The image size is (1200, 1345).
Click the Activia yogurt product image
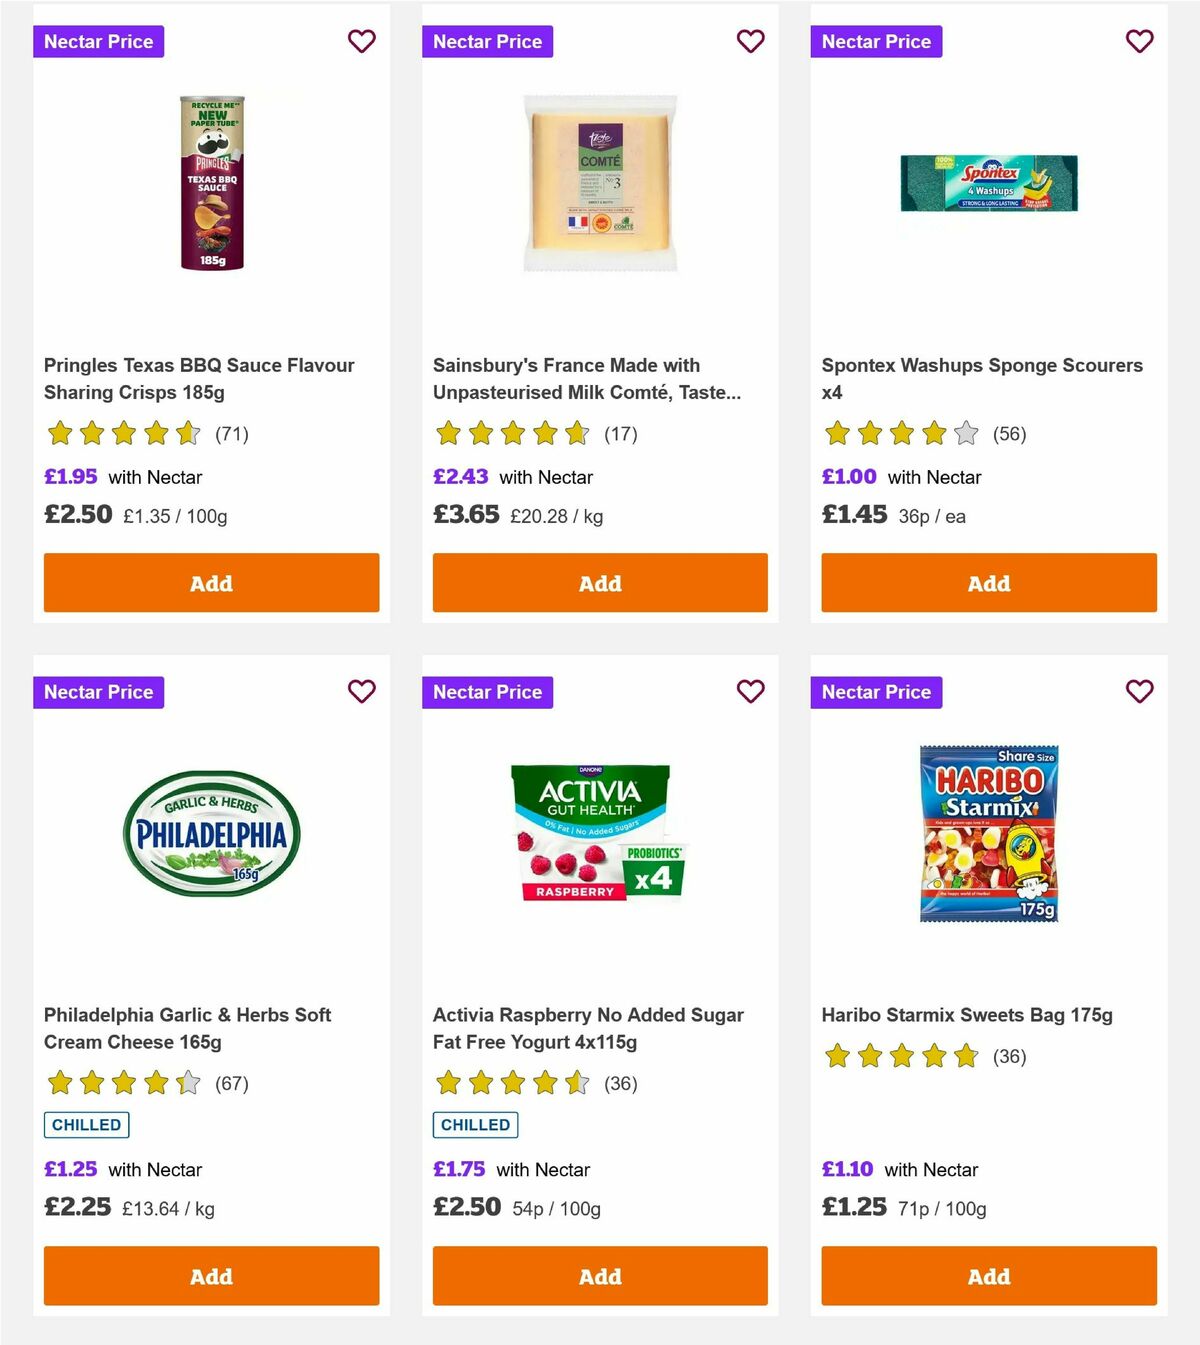point(599,837)
